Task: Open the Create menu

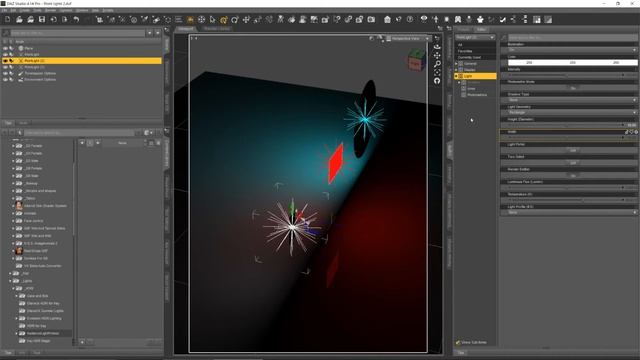Action: [24, 10]
